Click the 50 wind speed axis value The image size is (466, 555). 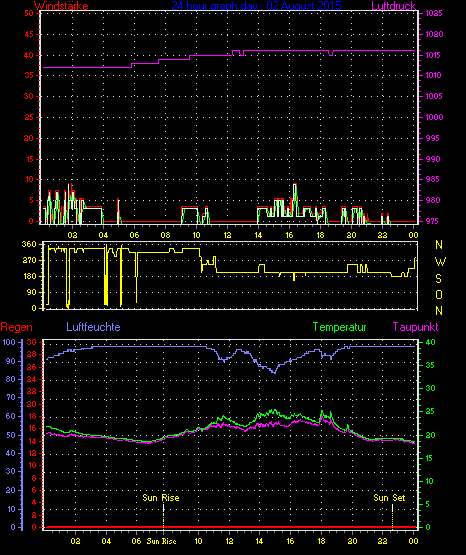(x=29, y=13)
